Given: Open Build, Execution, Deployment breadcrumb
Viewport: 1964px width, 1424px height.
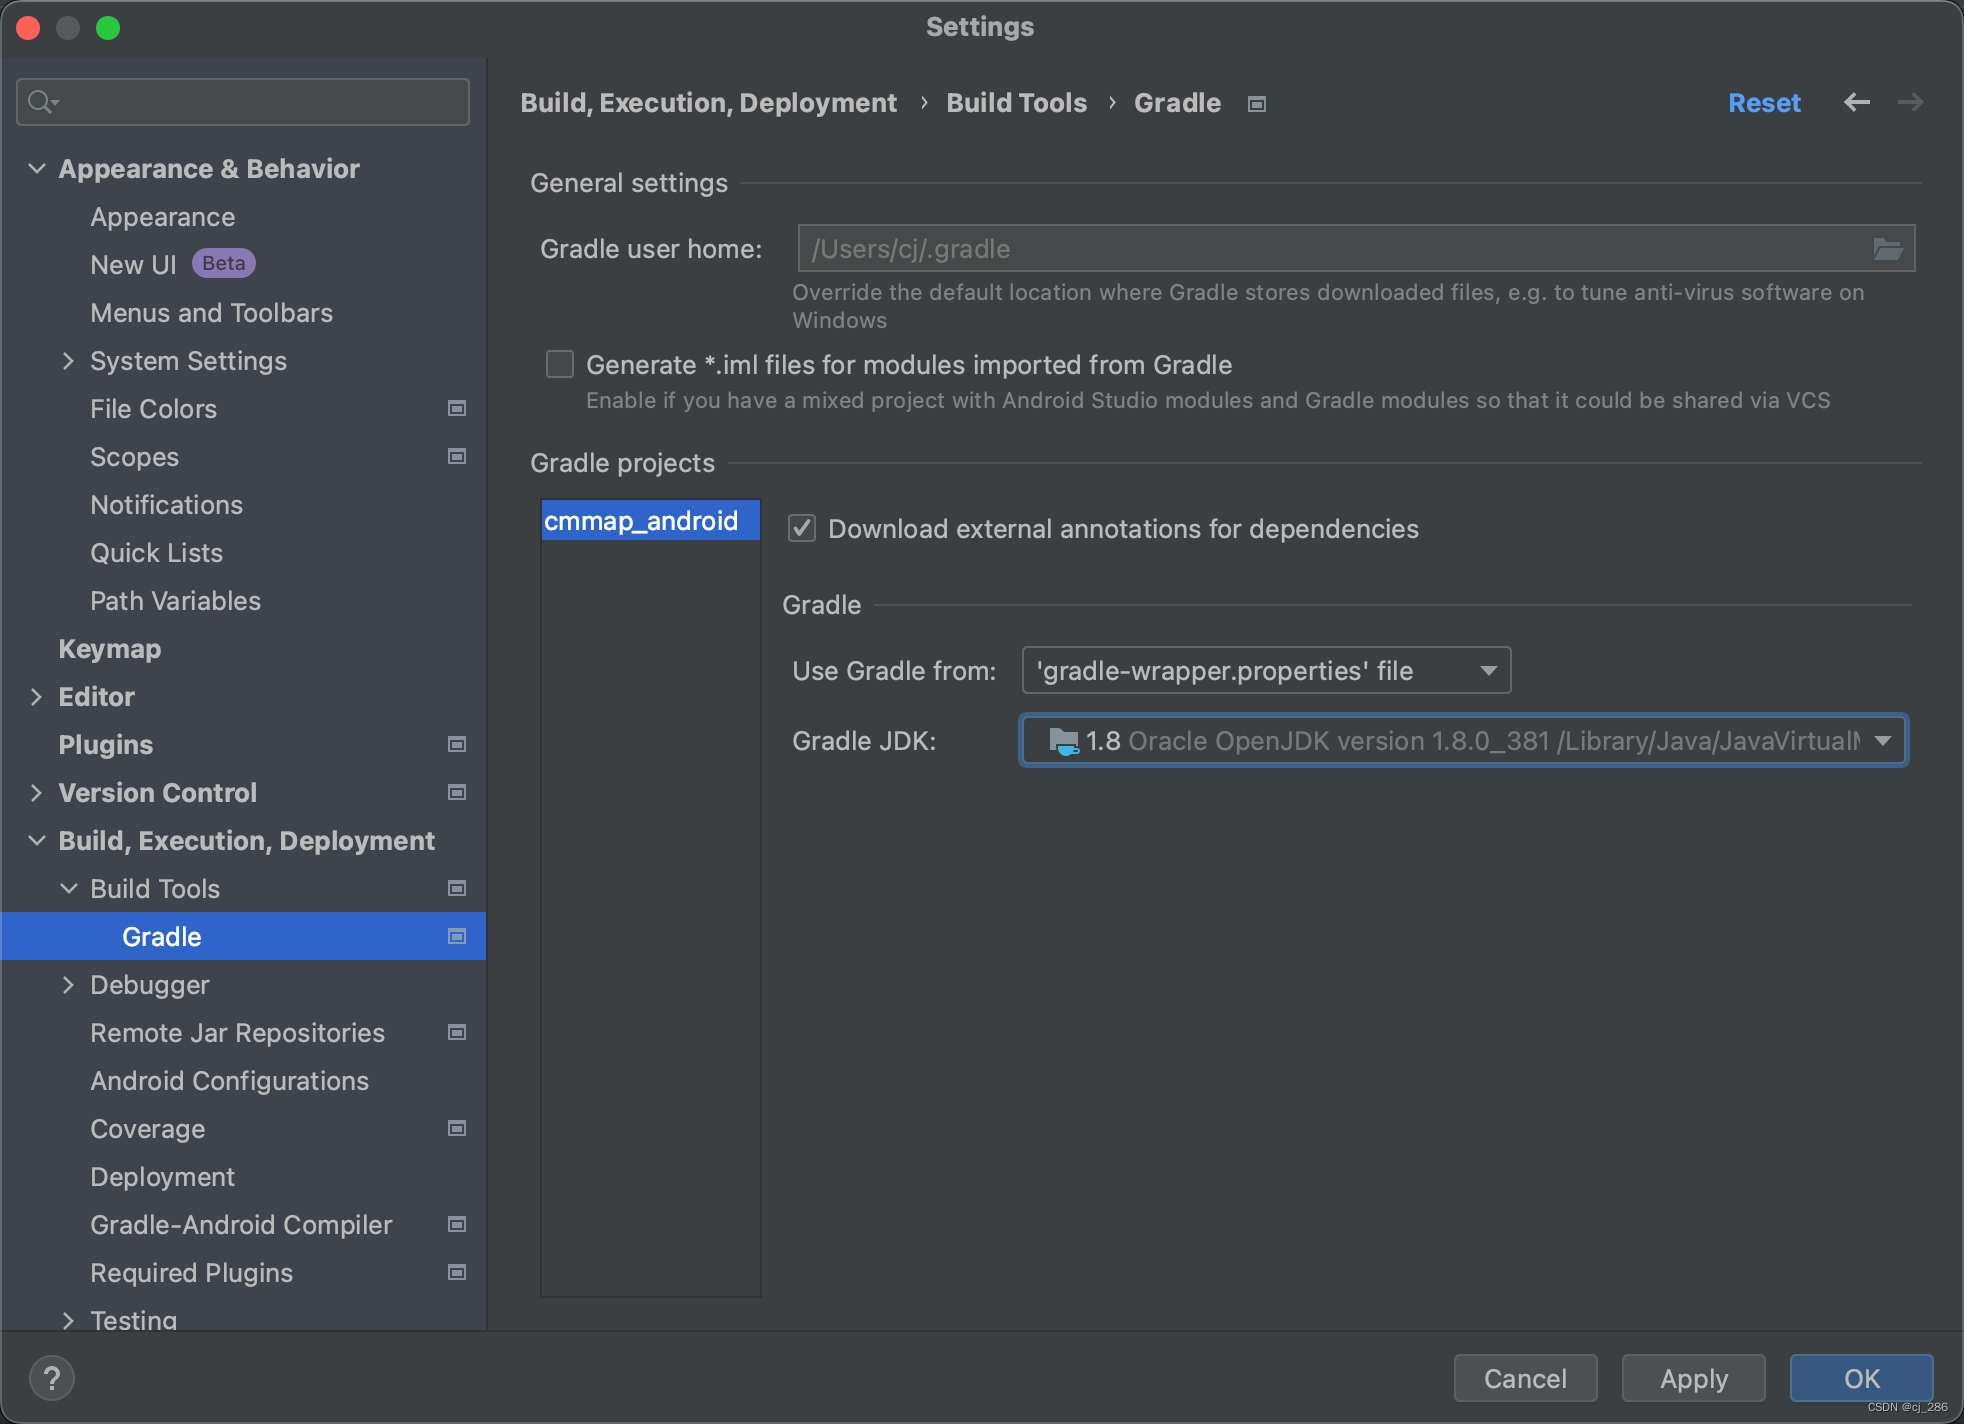Looking at the screenshot, I should [x=707, y=103].
